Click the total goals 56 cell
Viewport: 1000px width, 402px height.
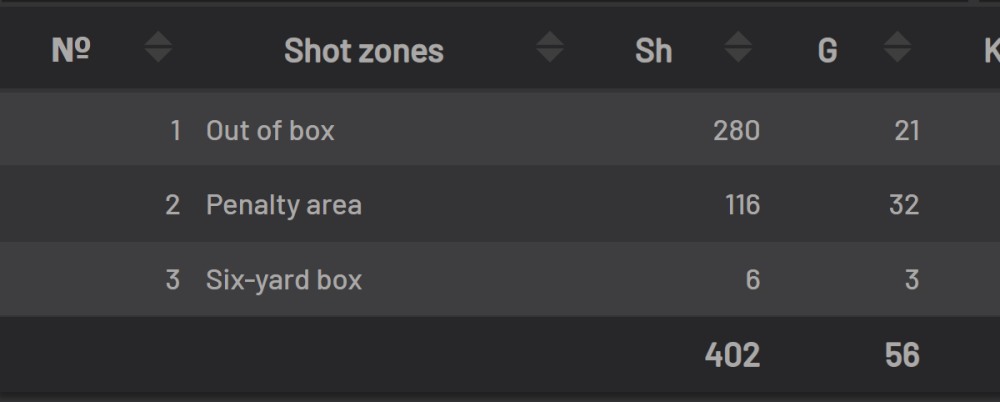click(x=902, y=355)
